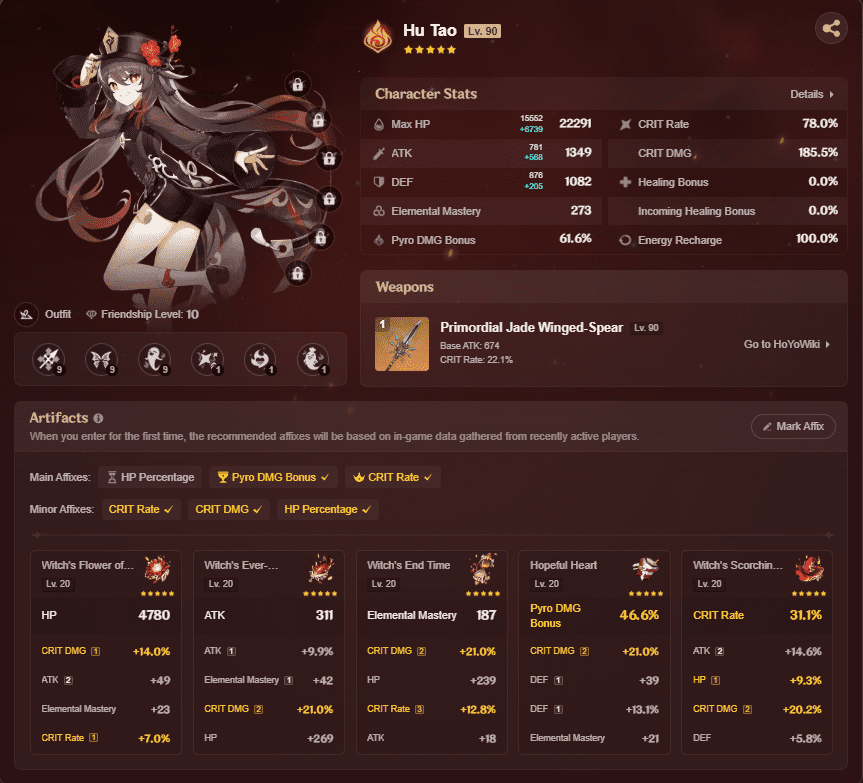The height and width of the screenshot is (783, 863).
Task: Open the Witch's Flower artifact card
Action: click(106, 652)
